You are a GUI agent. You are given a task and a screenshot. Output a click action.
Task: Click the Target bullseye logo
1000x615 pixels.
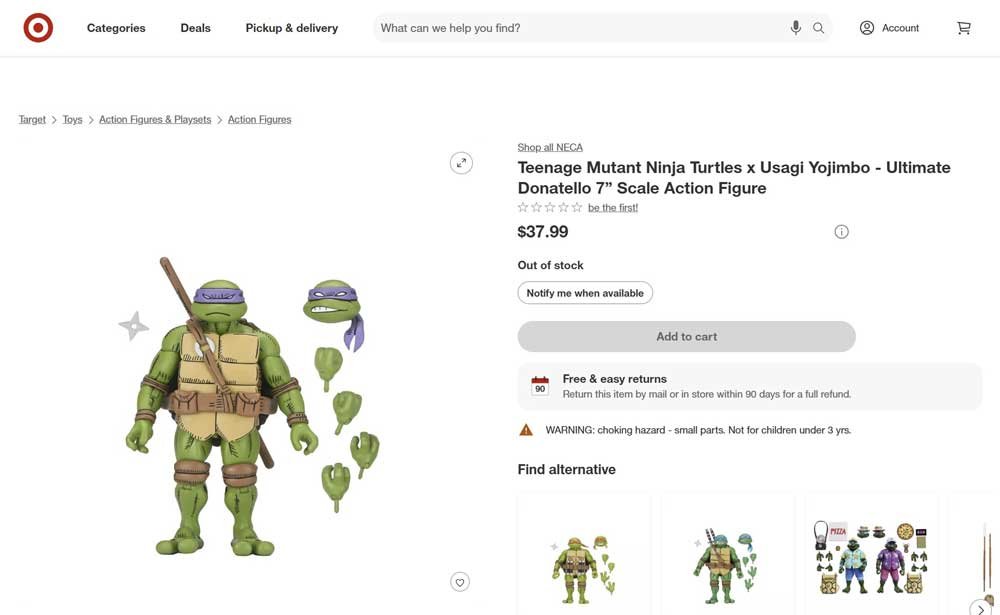tap(37, 27)
